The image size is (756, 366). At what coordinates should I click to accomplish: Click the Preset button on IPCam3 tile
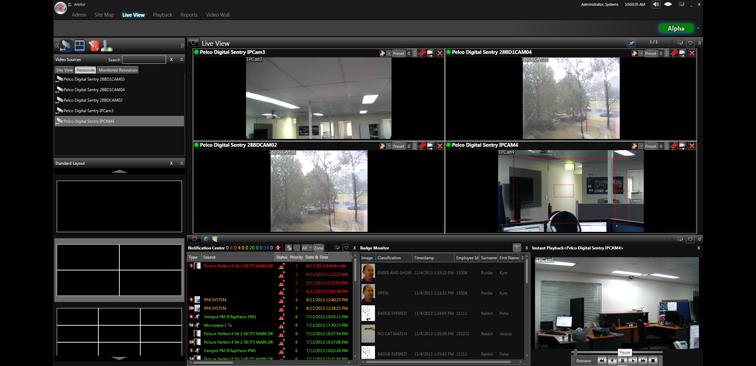398,53
